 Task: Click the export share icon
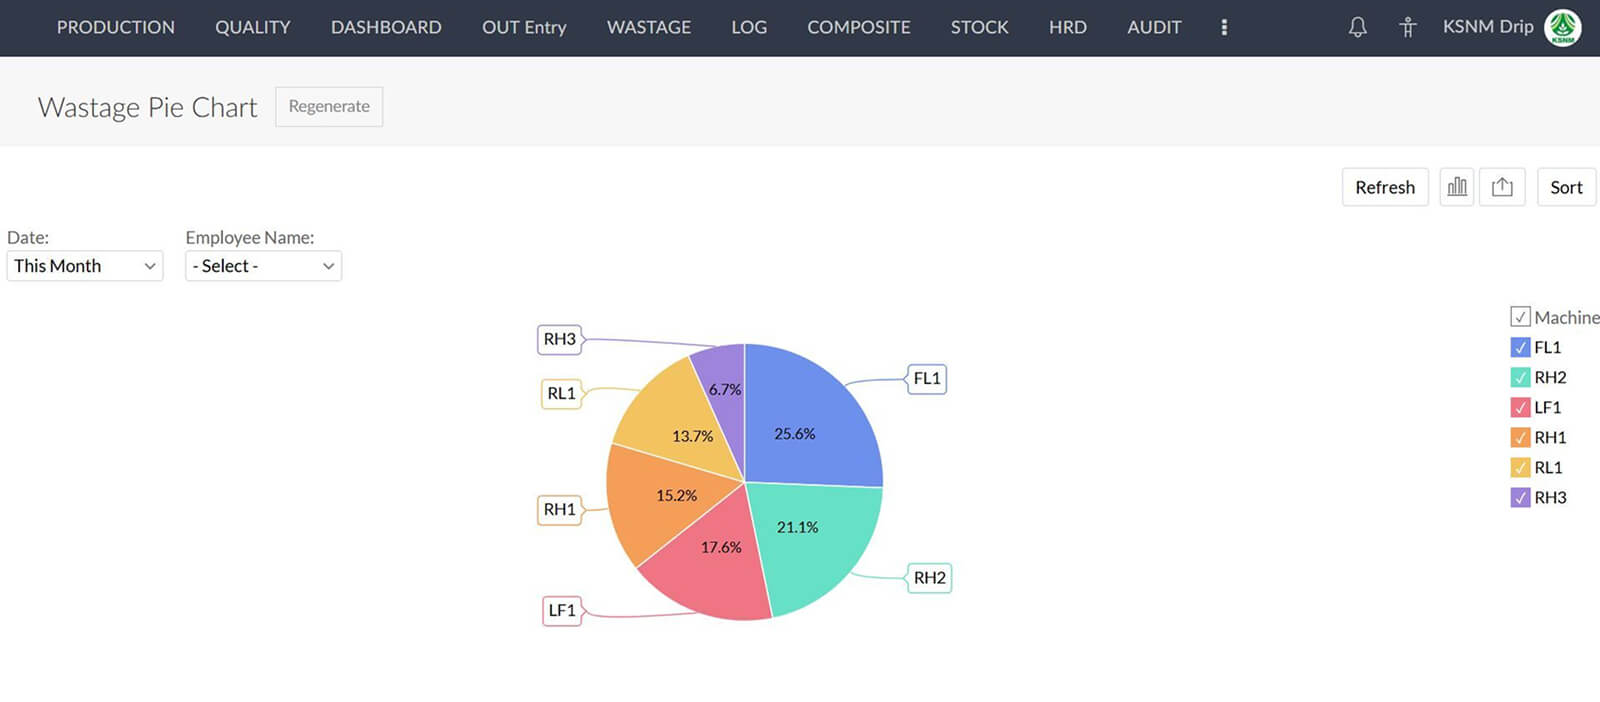[x=1502, y=187]
